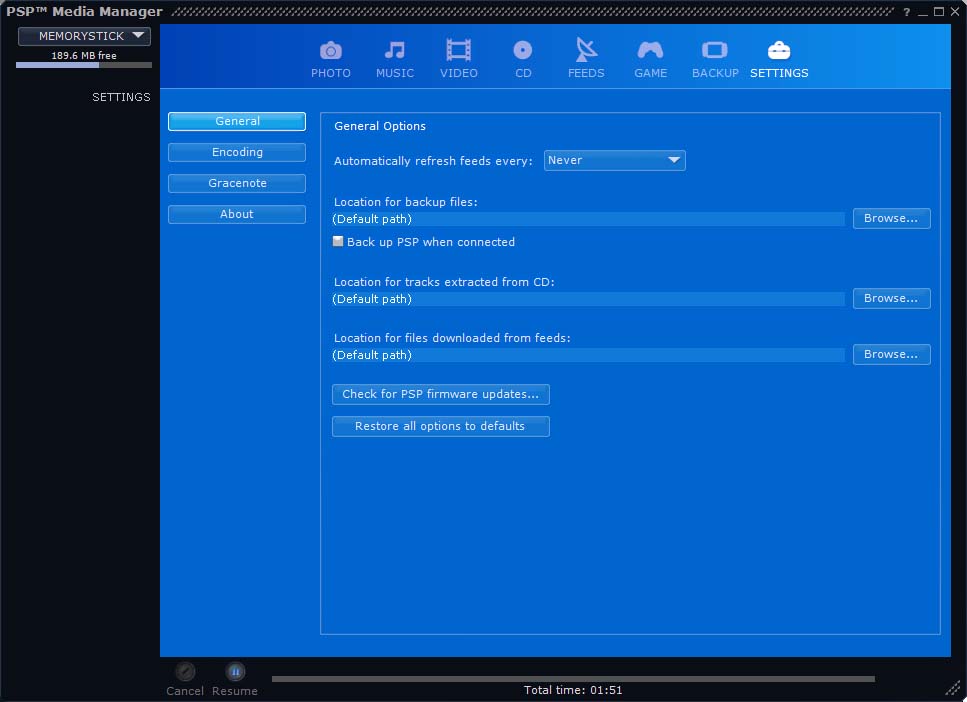Open the Backup PSP icon

[715, 50]
